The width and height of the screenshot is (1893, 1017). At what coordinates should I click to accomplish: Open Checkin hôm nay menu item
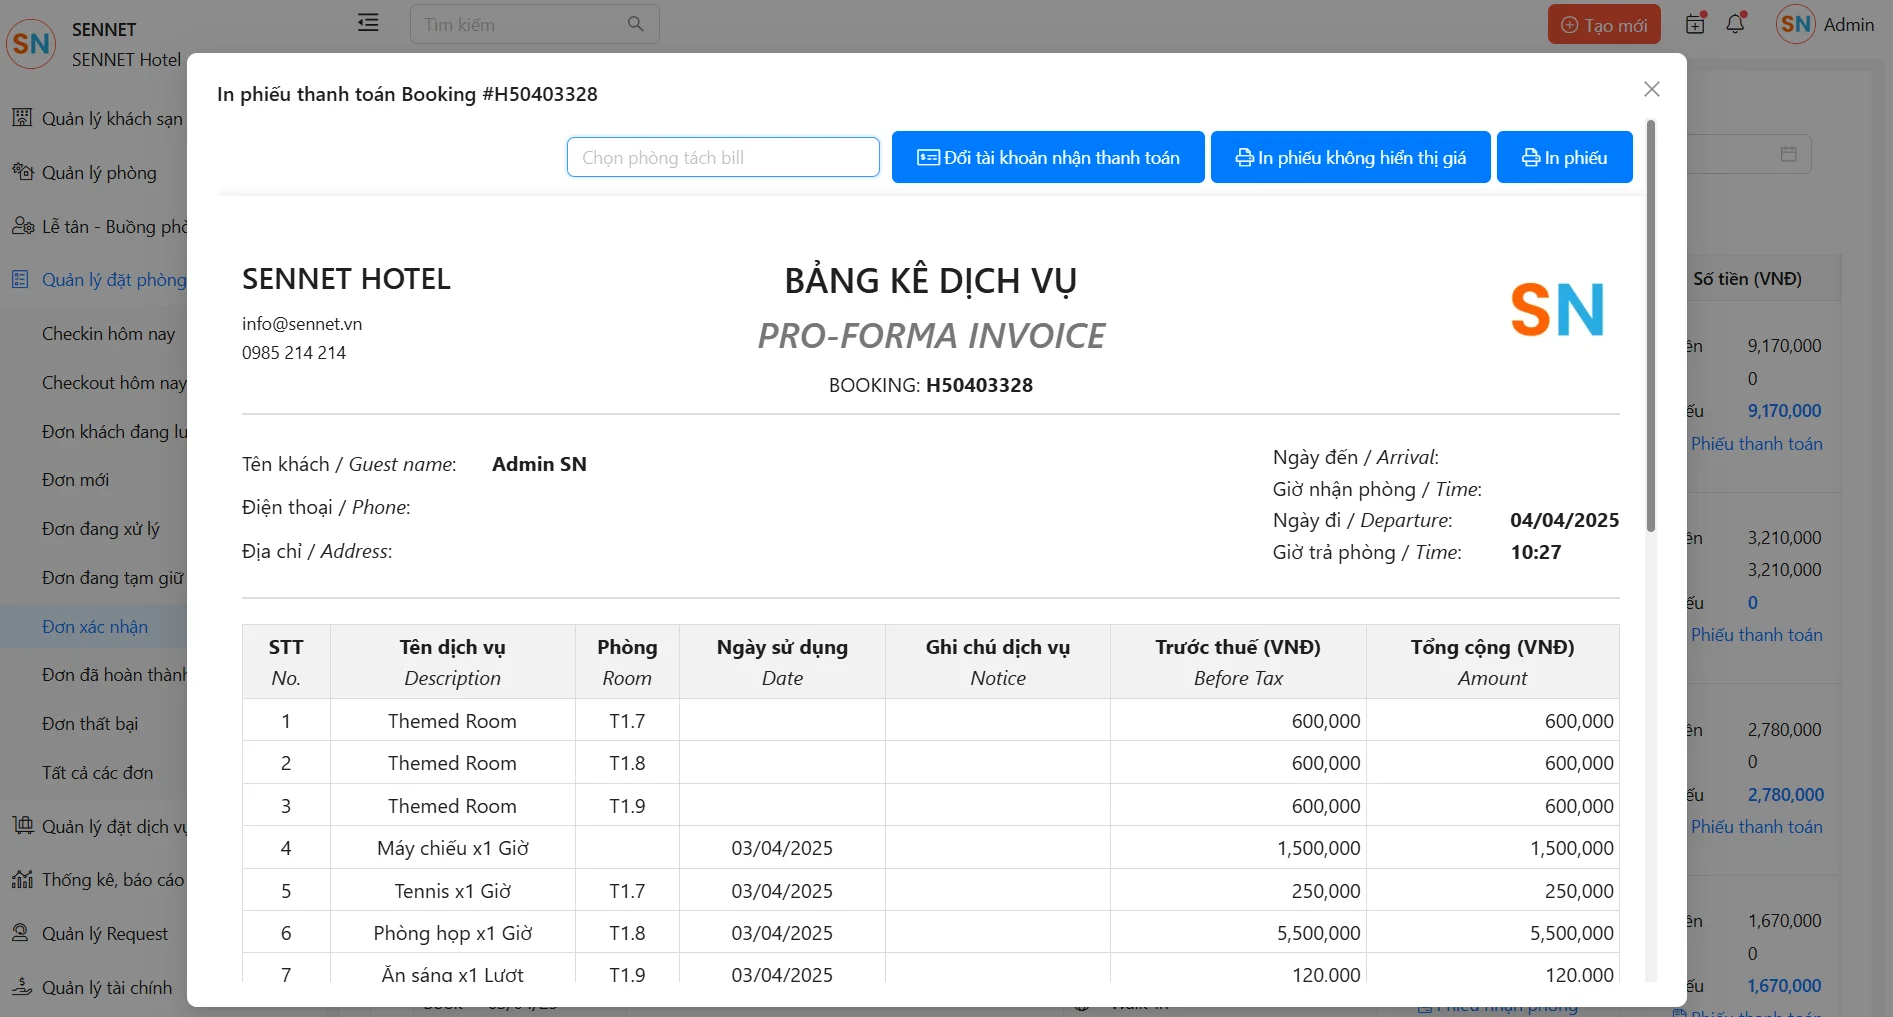pyautogui.click(x=108, y=334)
